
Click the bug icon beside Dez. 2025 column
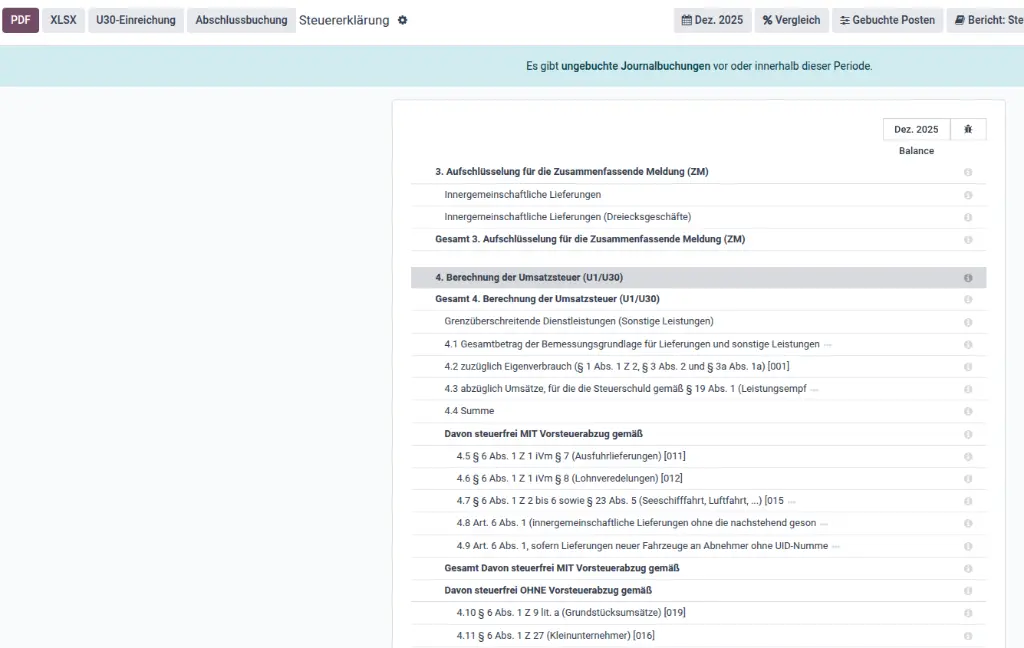[x=968, y=130]
